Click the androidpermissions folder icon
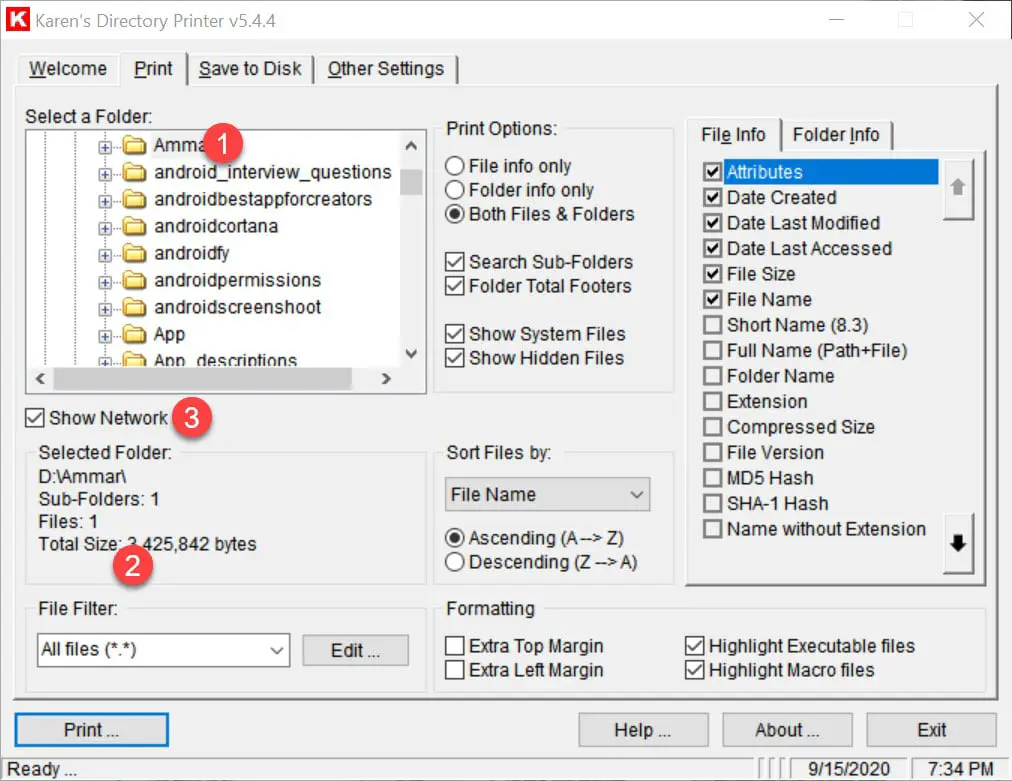The width and height of the screenshot is (1012, 781). tap(134, 281)
